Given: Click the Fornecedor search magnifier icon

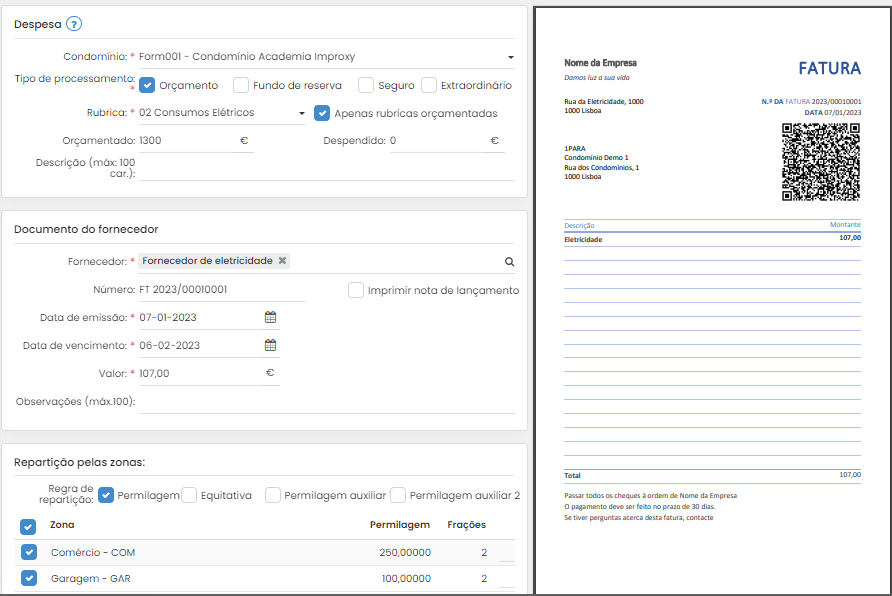Looking at the screenshot, I should [509, 262].
